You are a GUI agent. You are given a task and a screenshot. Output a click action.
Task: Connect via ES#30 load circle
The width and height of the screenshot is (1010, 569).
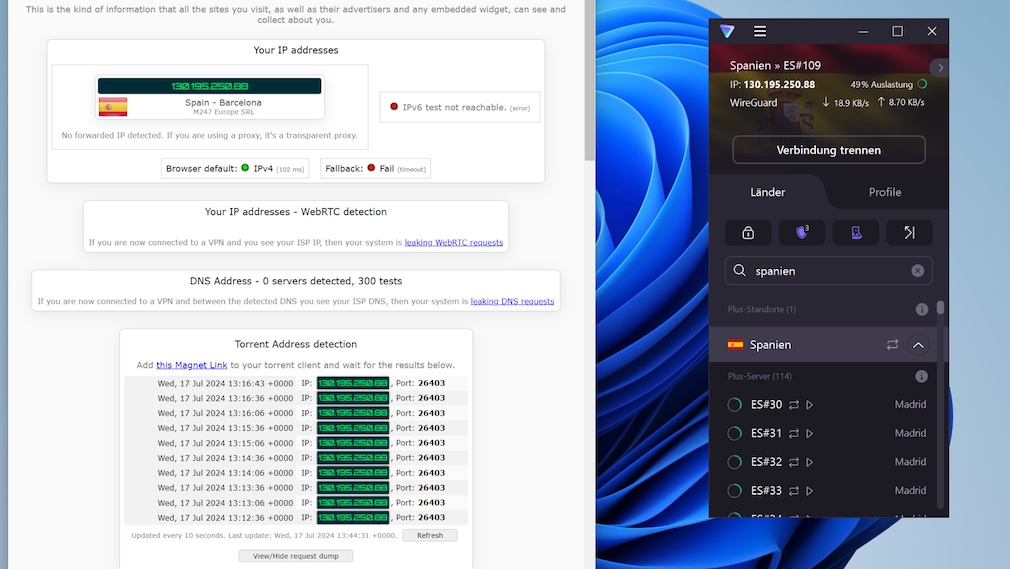click(x=734, y=405)
